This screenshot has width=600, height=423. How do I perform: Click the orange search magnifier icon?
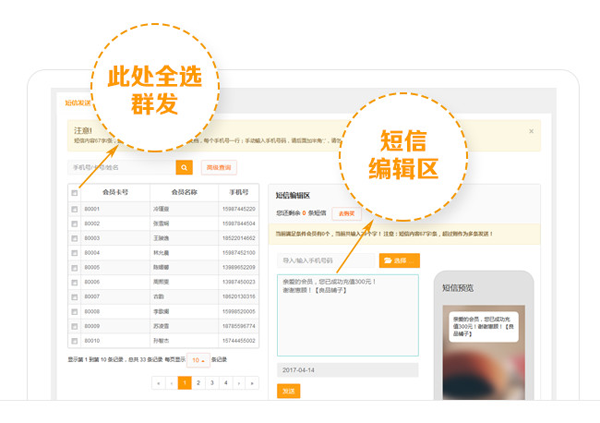(184, 168)
